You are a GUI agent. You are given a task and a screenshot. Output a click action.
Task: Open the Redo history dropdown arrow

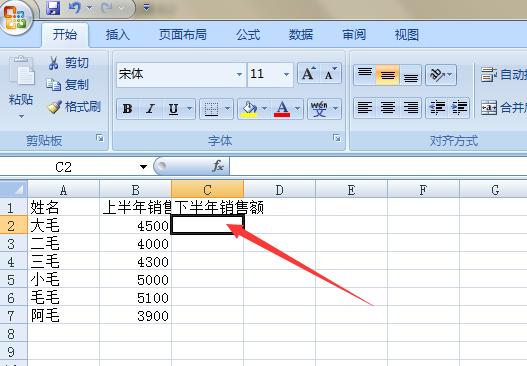(121, 8)
